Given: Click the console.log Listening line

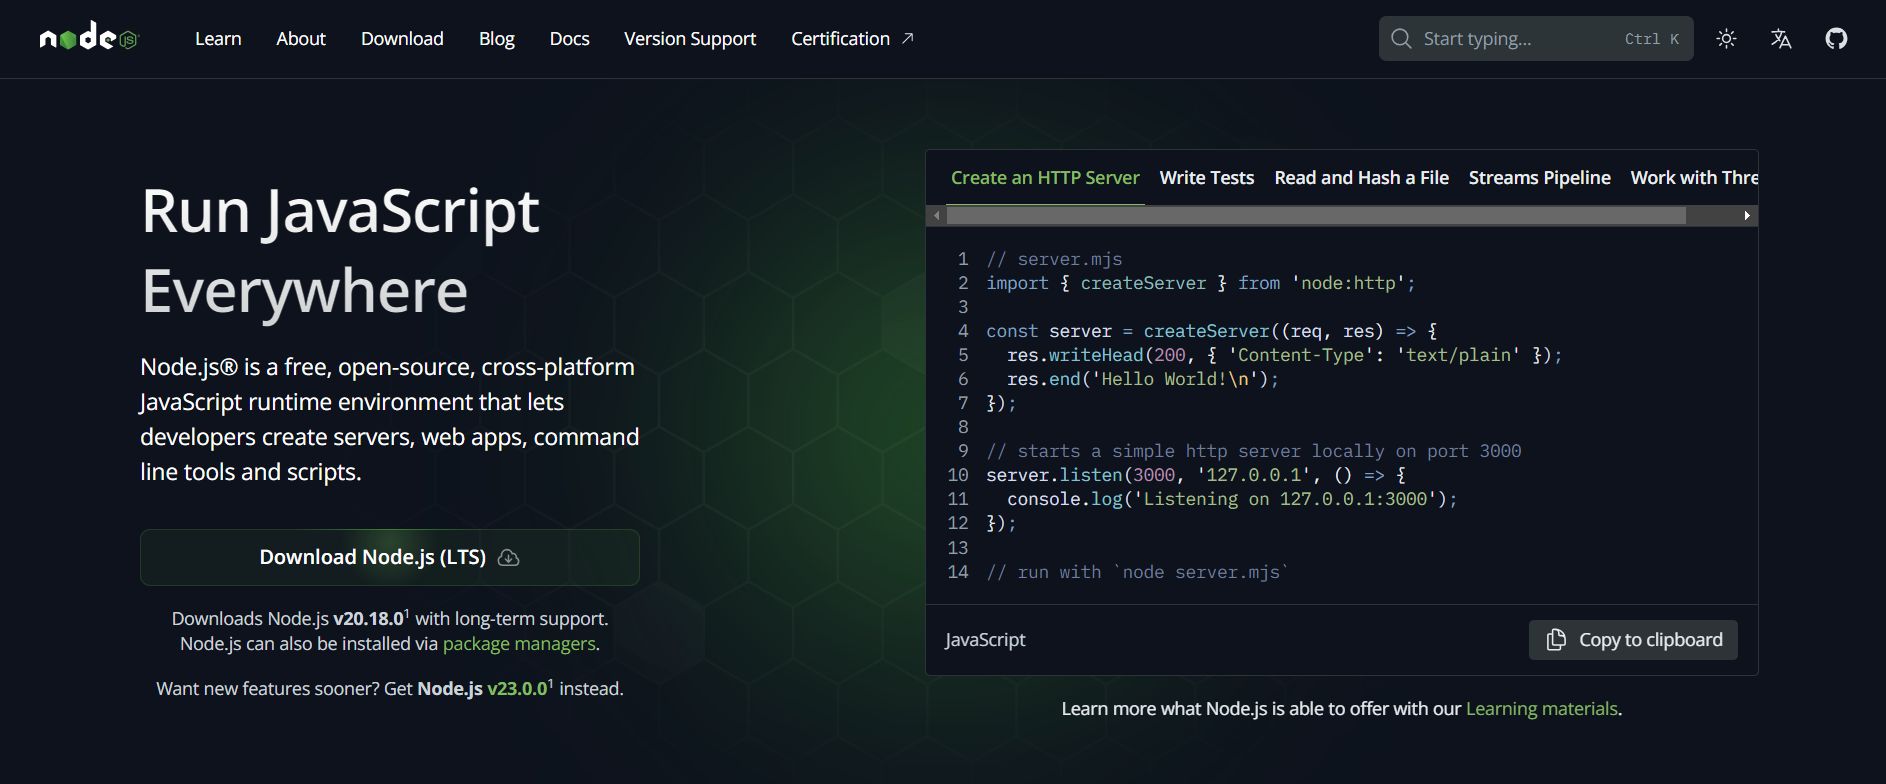Looking at the screenshot, I should (x=1232, y=499).
